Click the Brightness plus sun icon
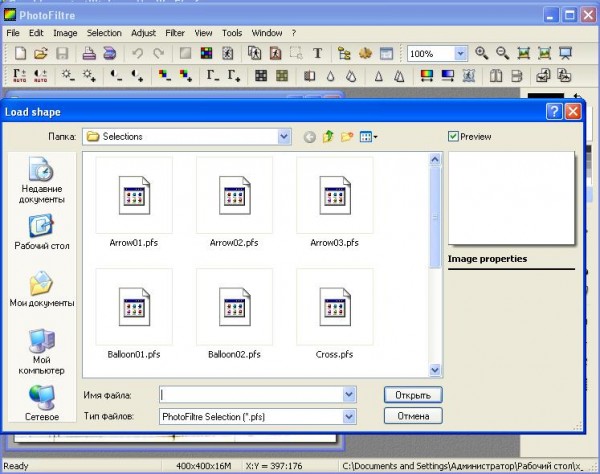Image resolution: width=600 pixels, height=474 pixels. coord(89,75)
